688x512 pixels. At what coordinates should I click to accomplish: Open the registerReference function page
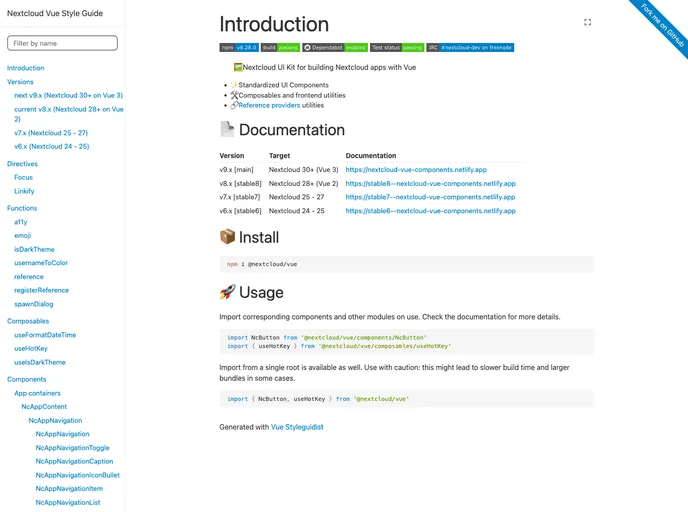(41, 290)
